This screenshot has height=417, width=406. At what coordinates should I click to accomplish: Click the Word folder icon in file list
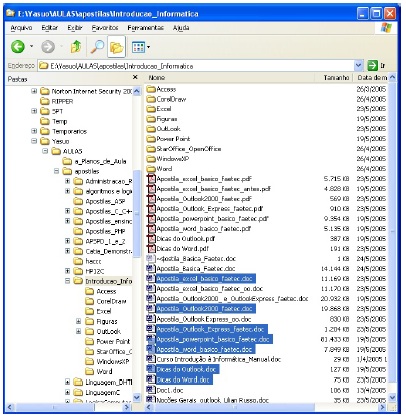tap(151, 169)
